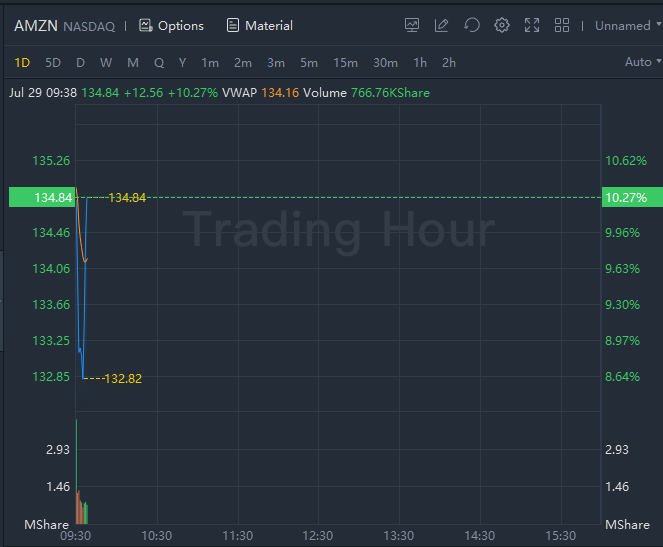Click the green 10.27% percent tag
663x547 pixels.
click(x=632, y=197)
